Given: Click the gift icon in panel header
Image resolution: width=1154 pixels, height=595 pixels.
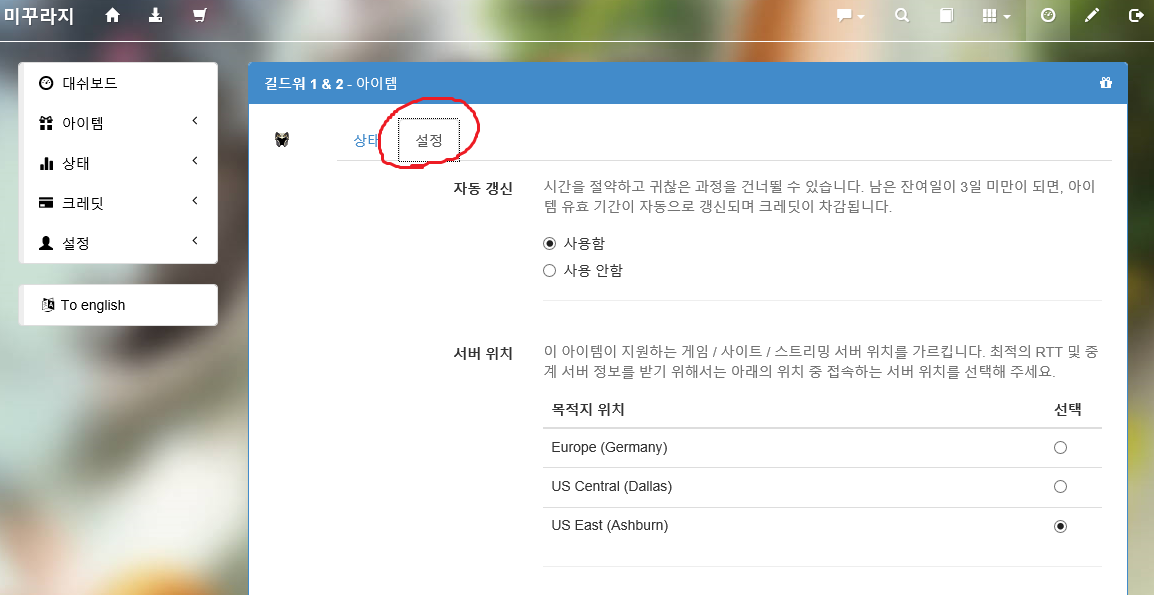Looking at the screenshot, I should pos(1105,82).
